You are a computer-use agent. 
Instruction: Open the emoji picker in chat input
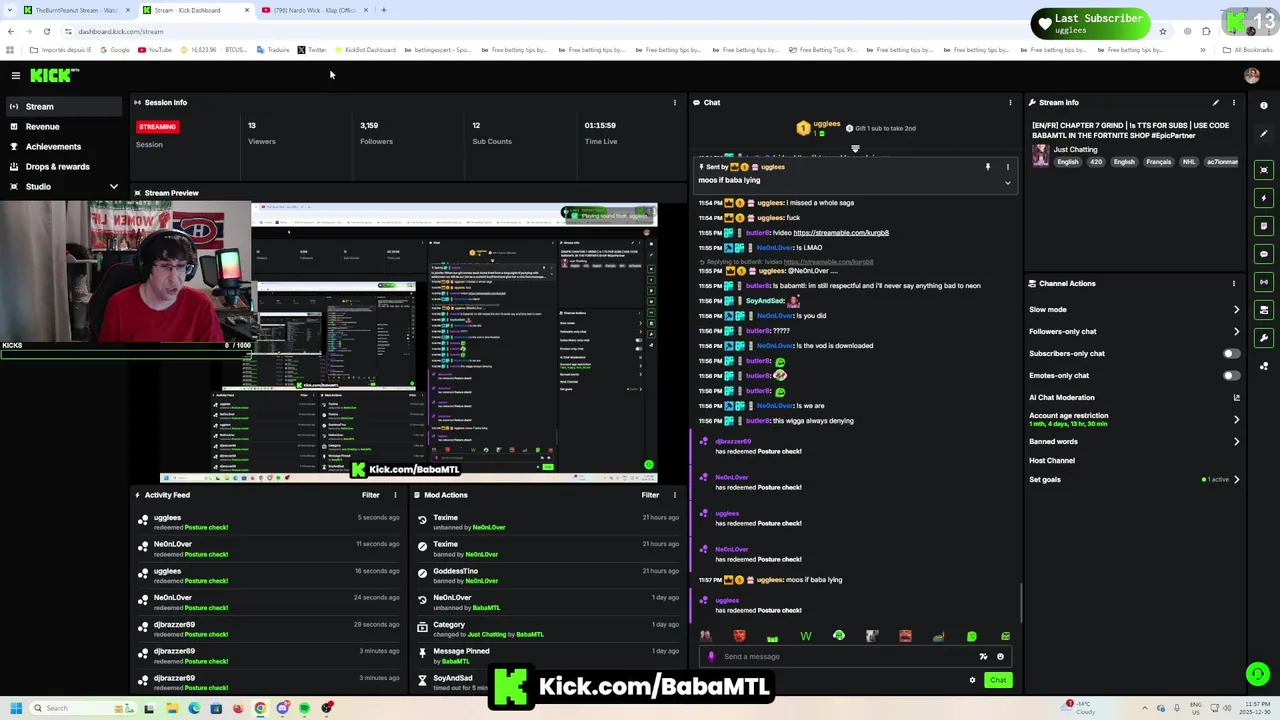(x=1000, y=657)
